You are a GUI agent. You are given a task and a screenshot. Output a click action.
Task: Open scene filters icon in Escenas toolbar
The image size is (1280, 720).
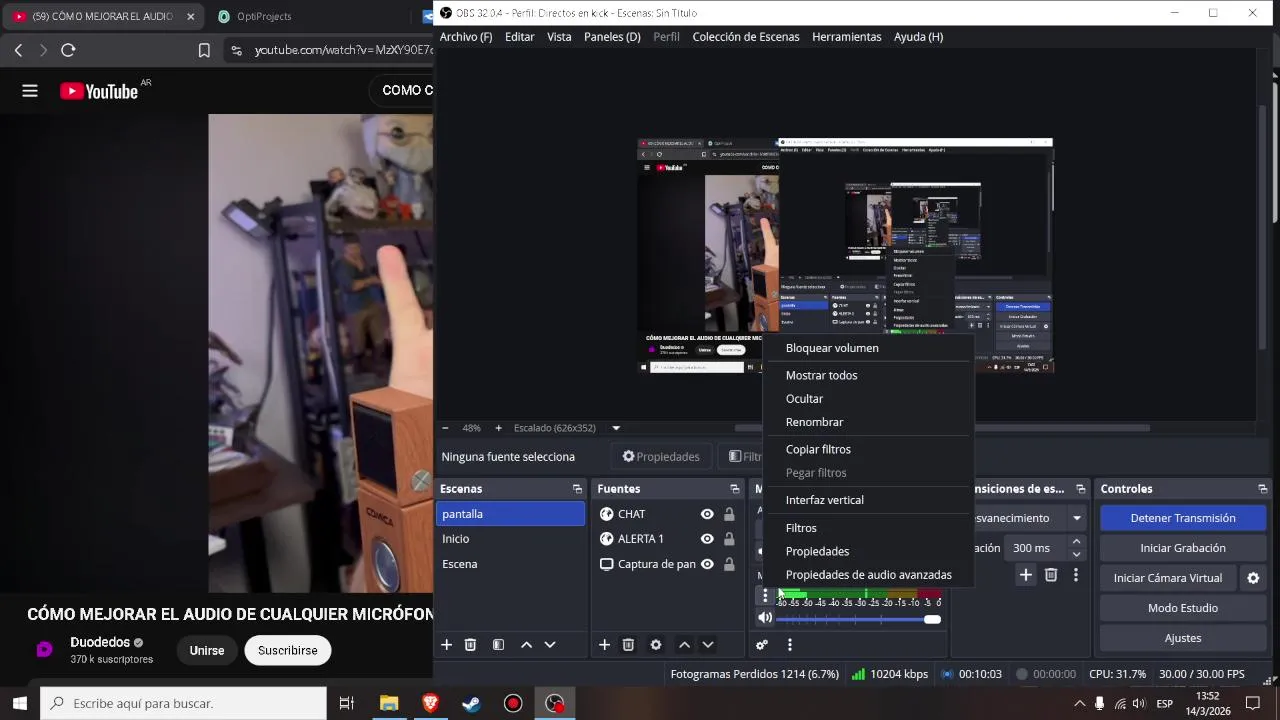point(498,645)
